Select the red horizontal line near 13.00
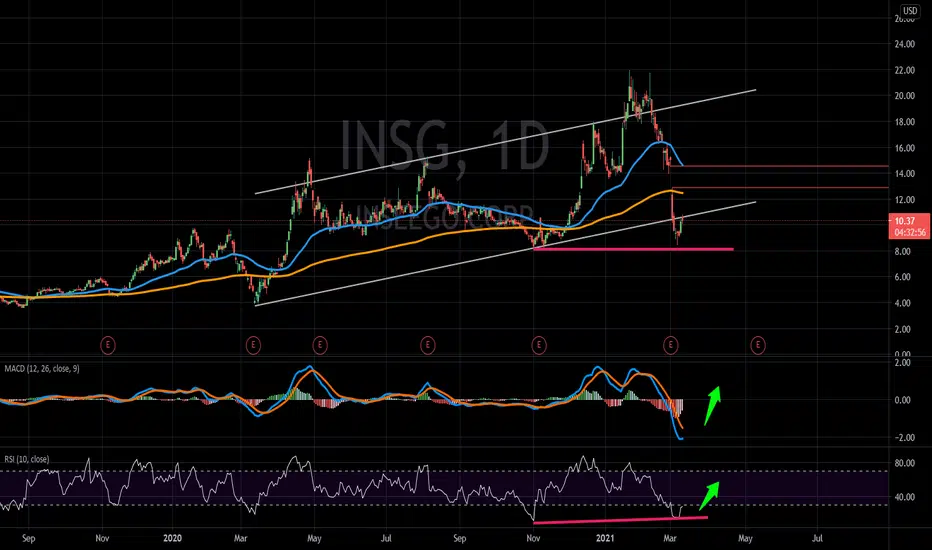This screenshot has width=932, height=550. [780, 187]
